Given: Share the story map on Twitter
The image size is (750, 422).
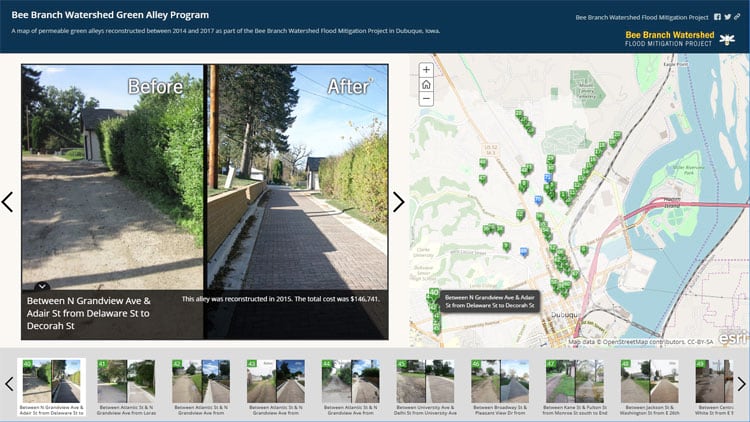Looking at the screenshot, I should (x=727, y=17).
